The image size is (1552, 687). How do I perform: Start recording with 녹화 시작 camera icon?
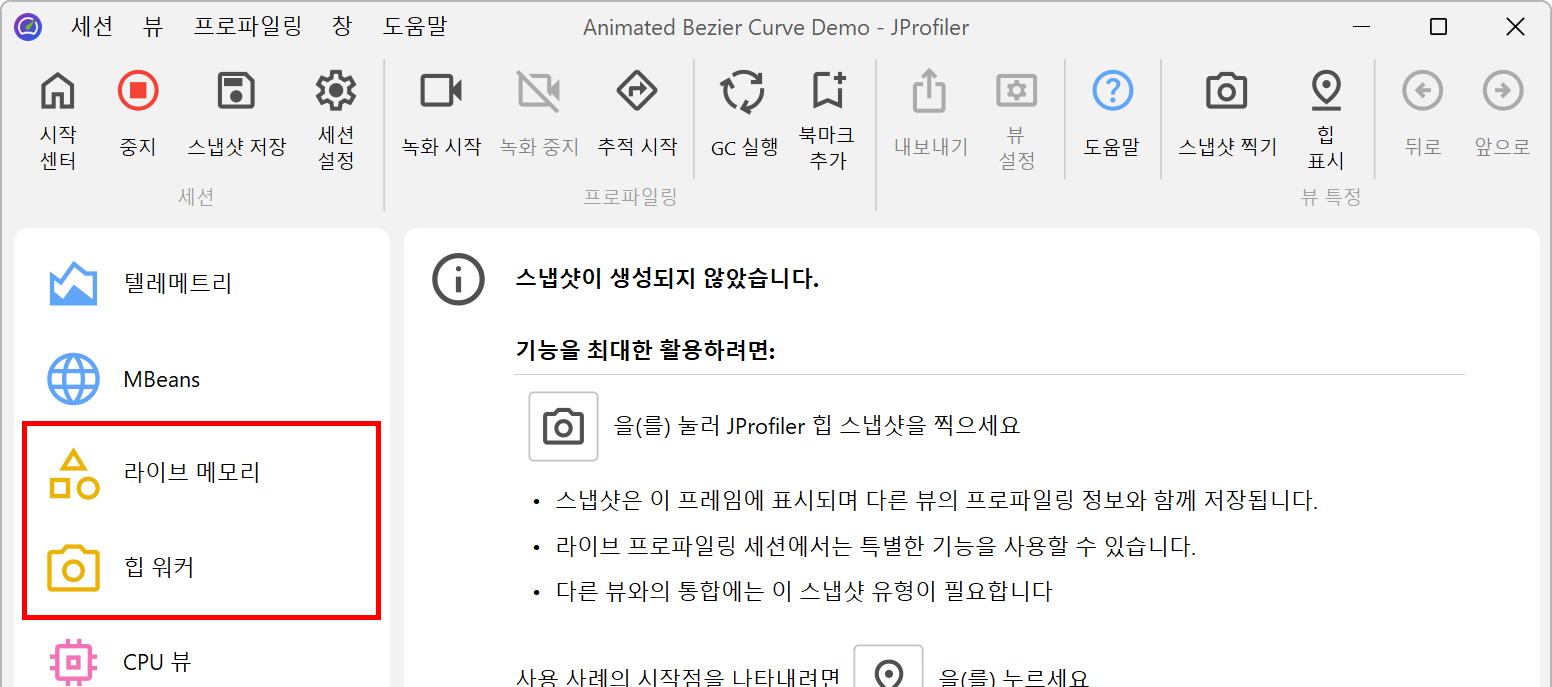click(441, 91)
